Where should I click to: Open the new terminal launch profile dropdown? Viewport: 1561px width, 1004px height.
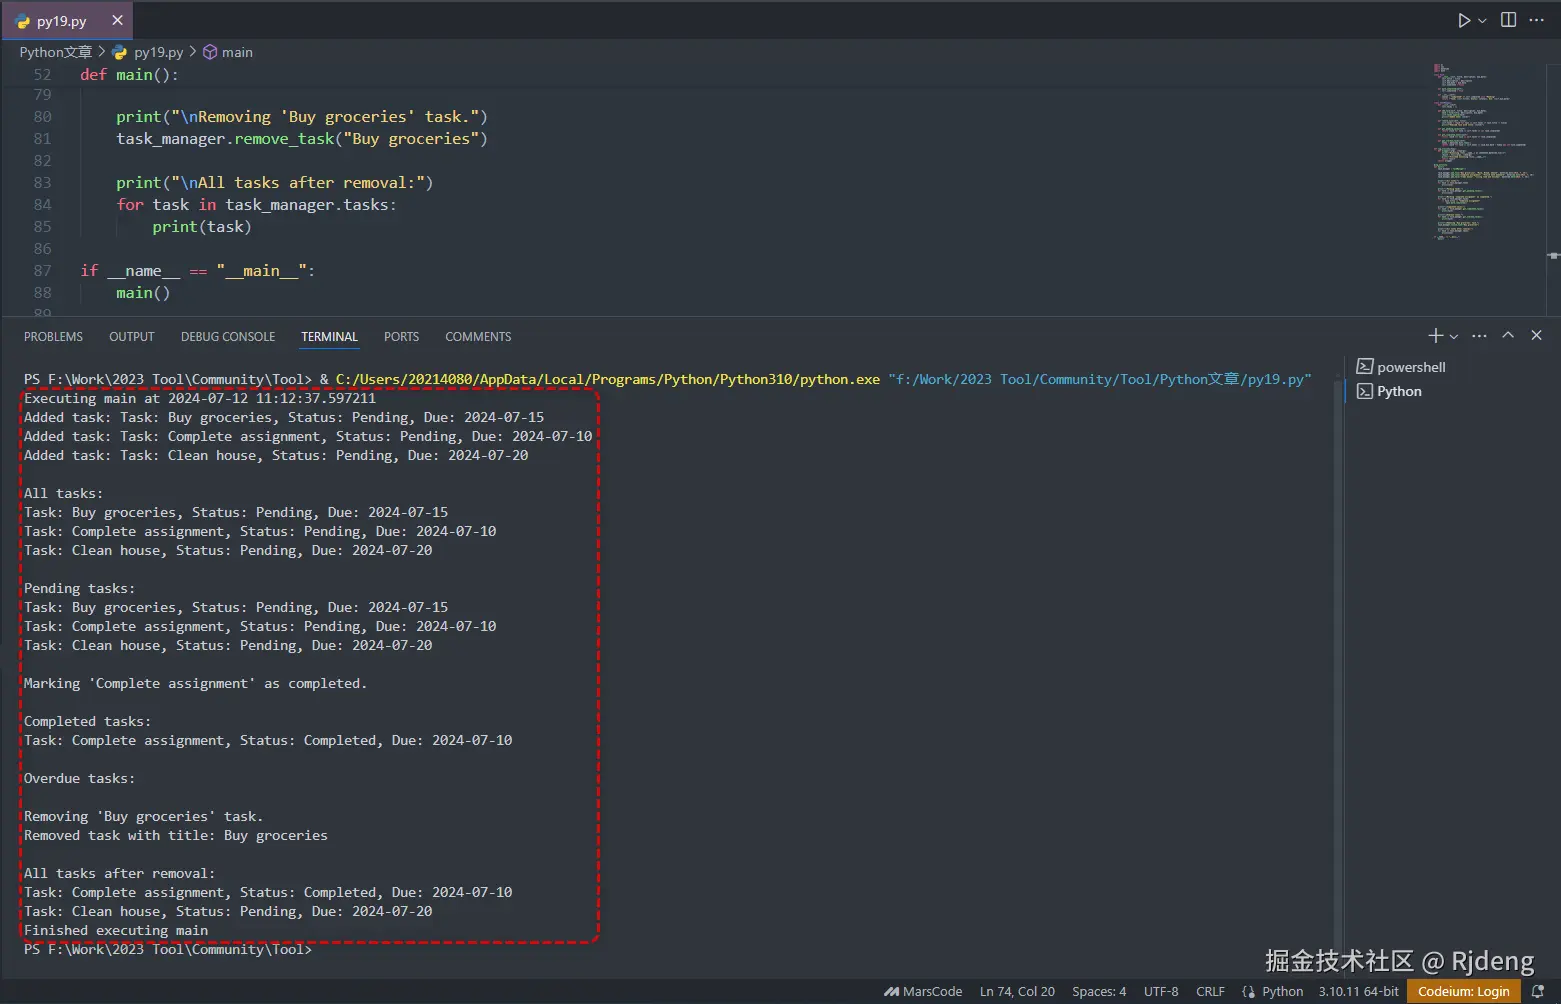point(1454,337)
